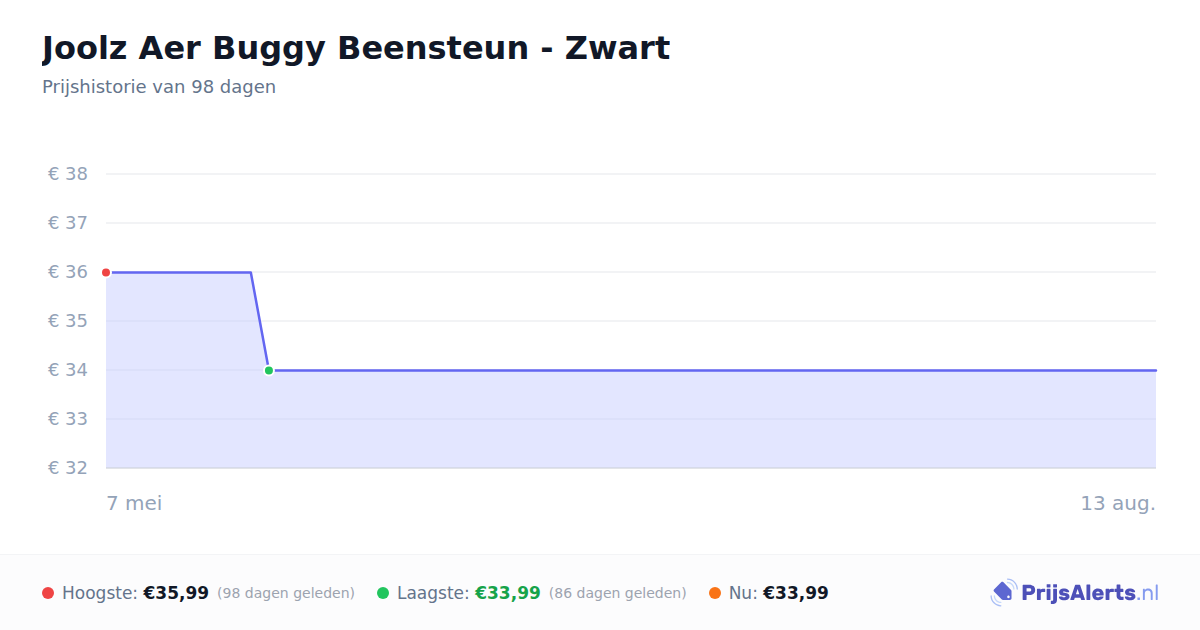
Task: Click the red highest-price dot on the chart
Action: tap(106, 272)
